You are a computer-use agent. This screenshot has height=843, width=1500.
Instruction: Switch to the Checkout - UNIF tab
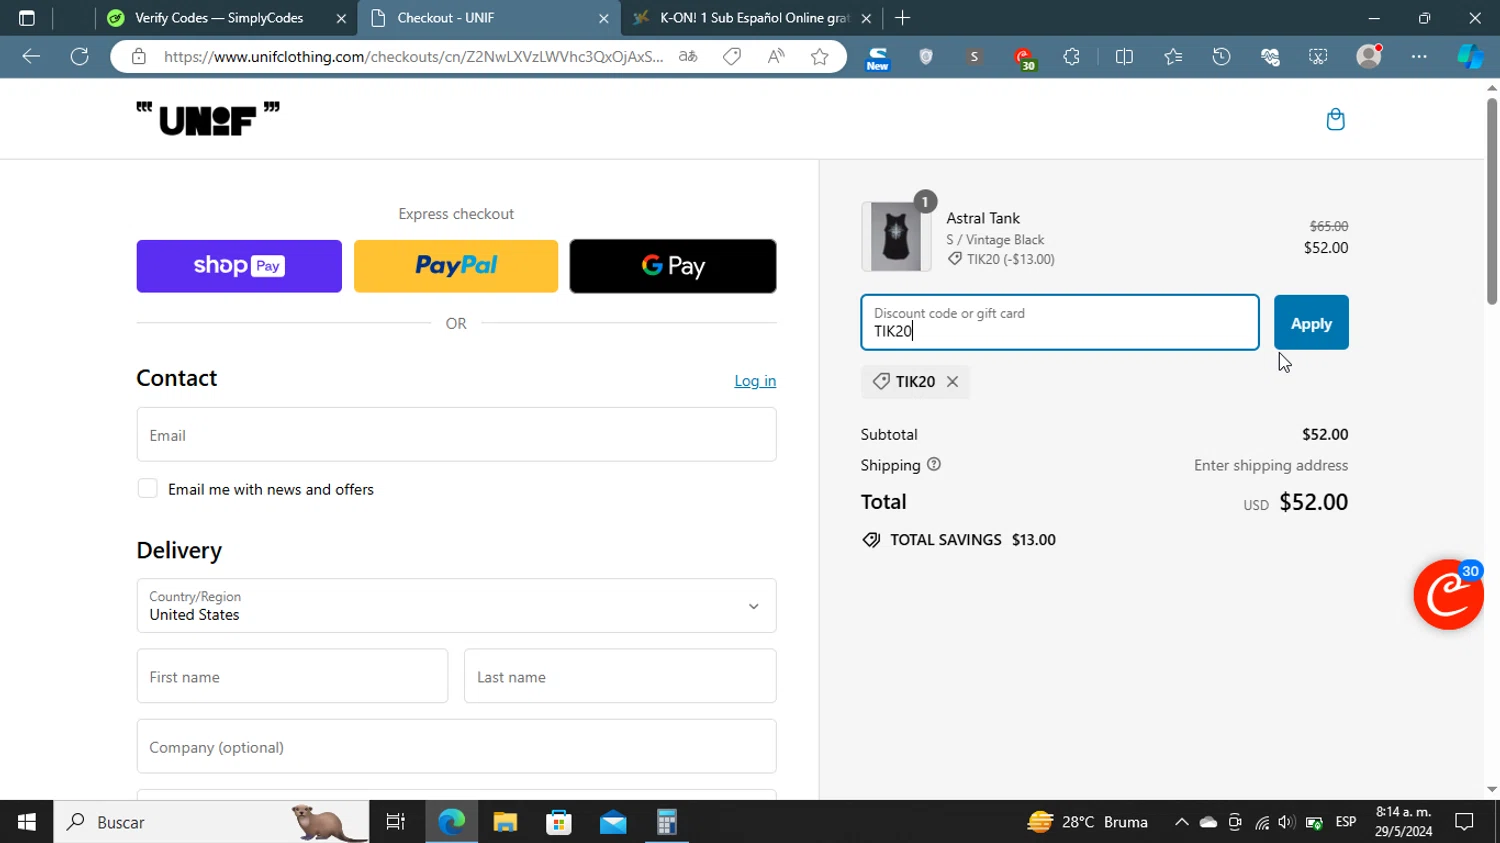pyautogui.click(x=446, y=18)
